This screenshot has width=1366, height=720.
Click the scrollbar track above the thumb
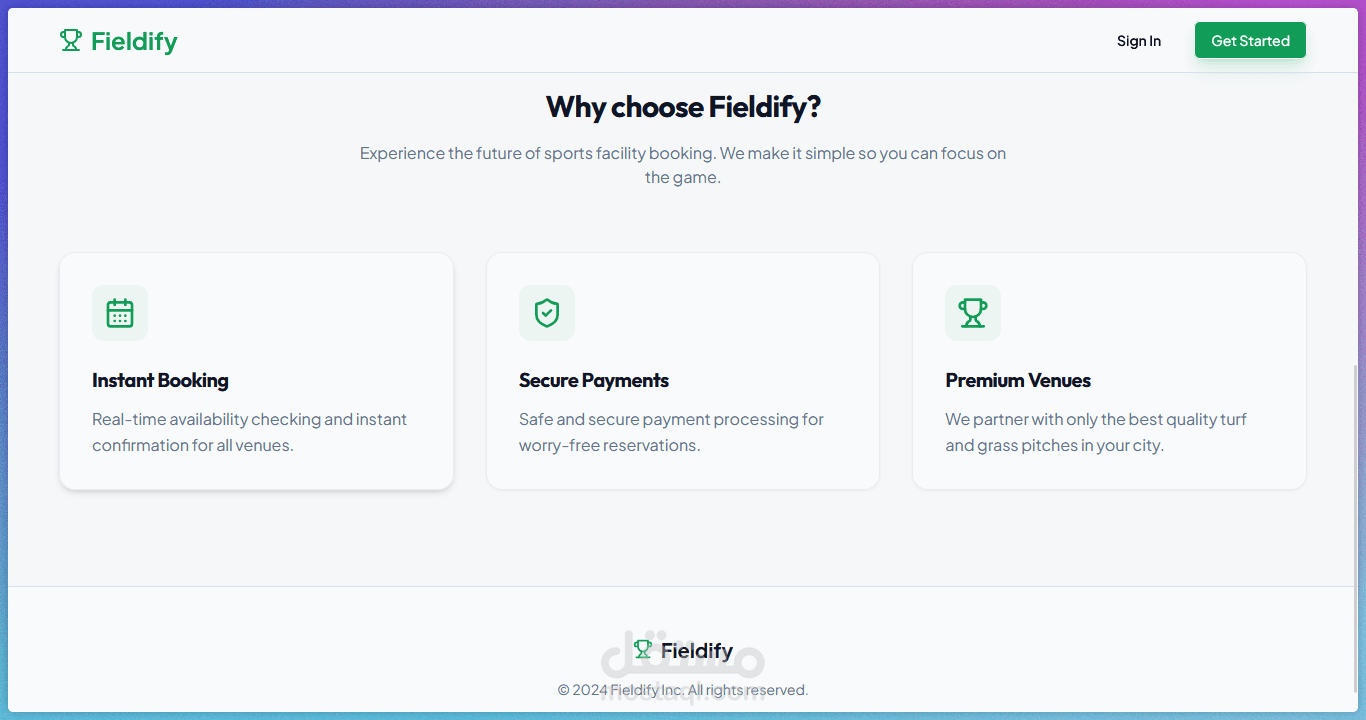coord(1356,200)
